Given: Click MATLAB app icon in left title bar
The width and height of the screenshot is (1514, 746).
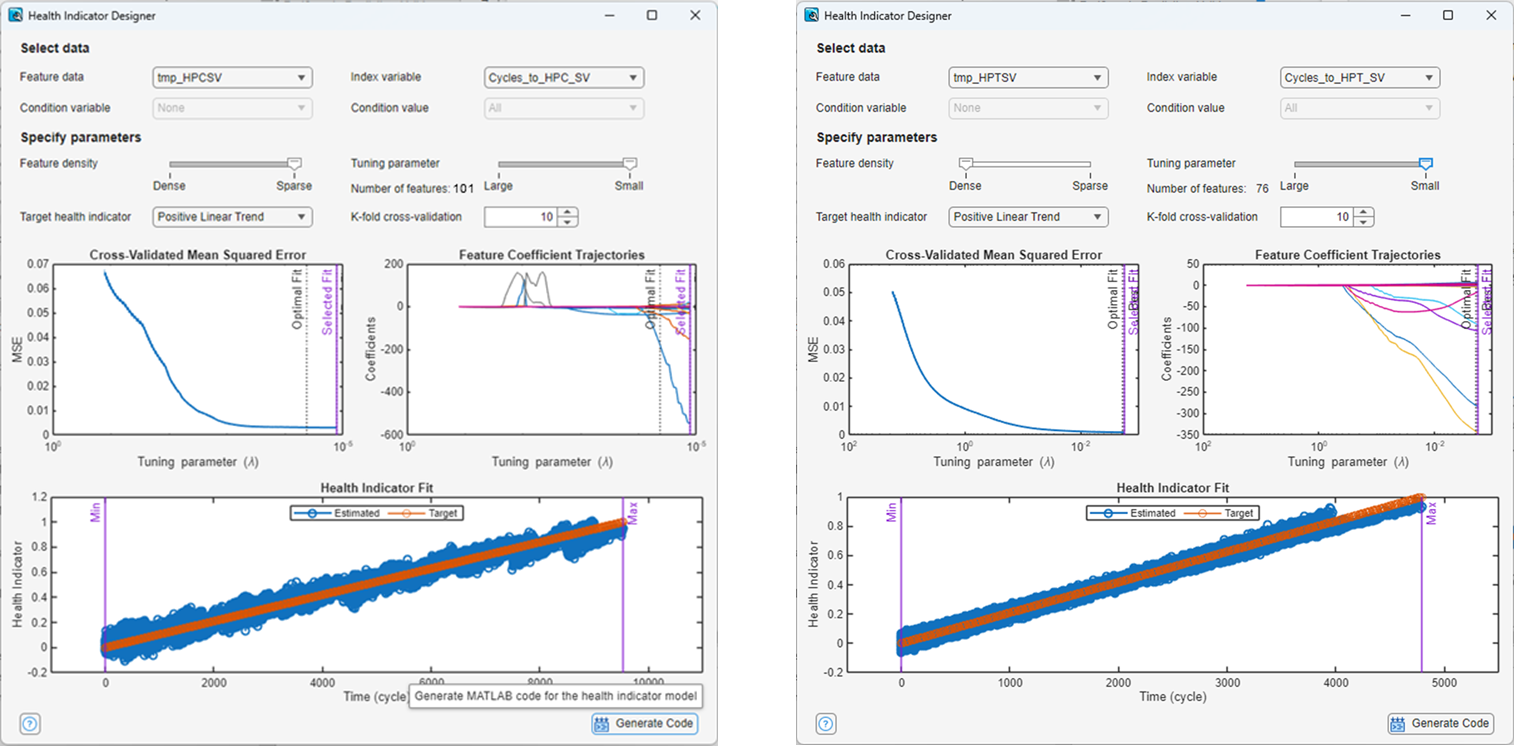Looking at the screenshot, I should (15, 16).
